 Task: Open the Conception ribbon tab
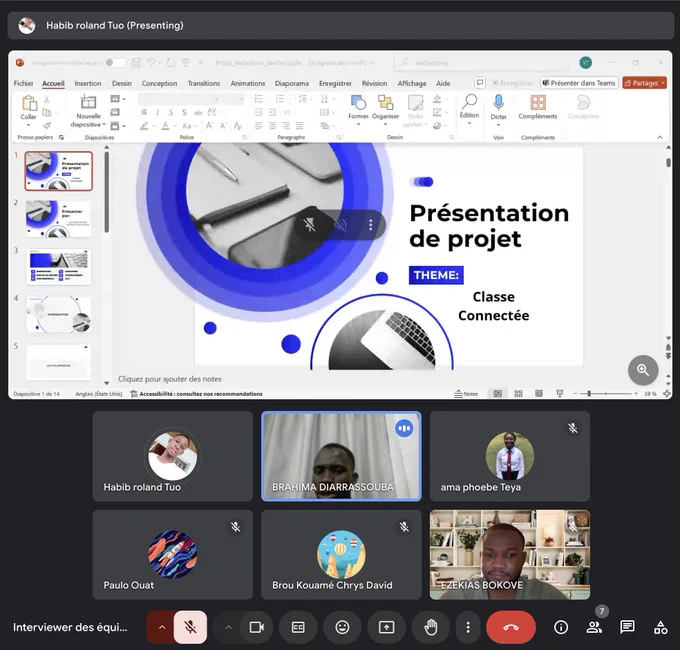[159, 83]
